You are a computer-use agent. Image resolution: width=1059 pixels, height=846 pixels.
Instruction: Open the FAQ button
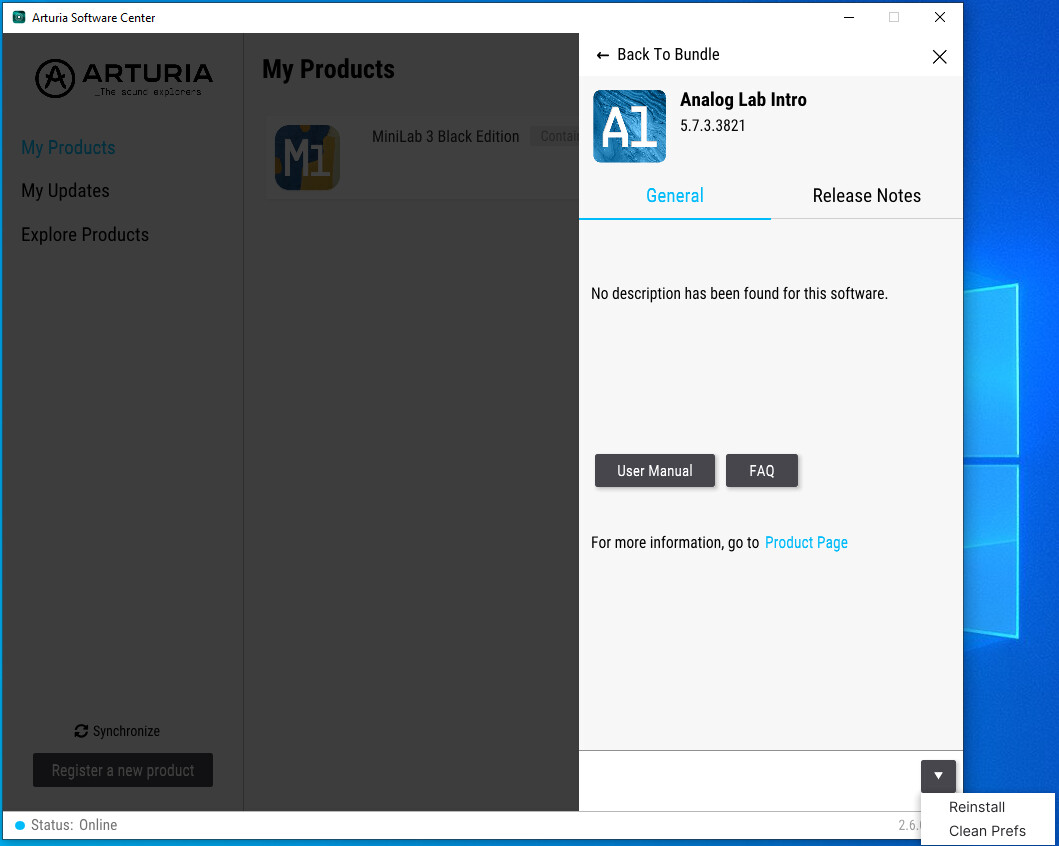[762, 471]
